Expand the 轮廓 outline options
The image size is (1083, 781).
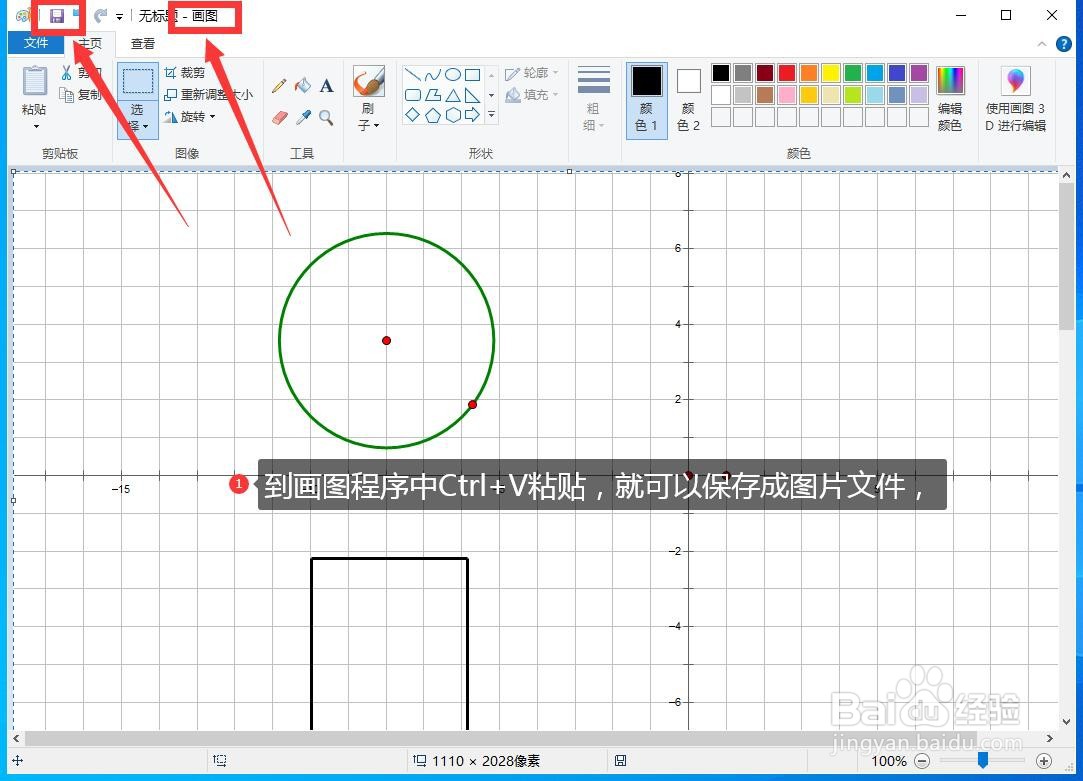[x=531, y=73]
